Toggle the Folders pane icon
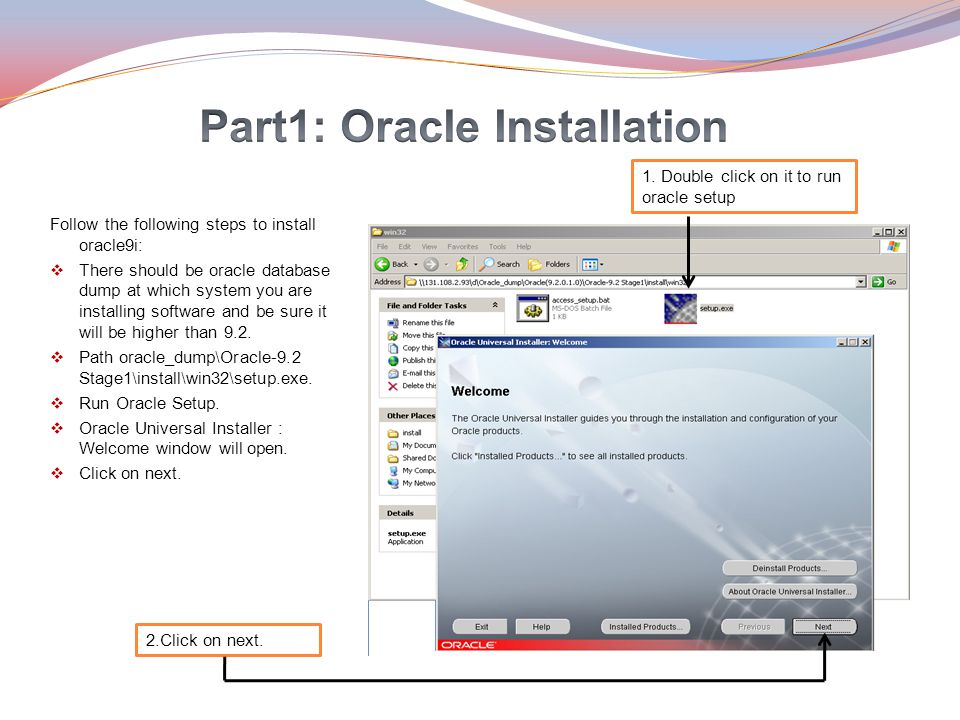The height and width of the screenshot is (720, 960). [x=535, y=264]
